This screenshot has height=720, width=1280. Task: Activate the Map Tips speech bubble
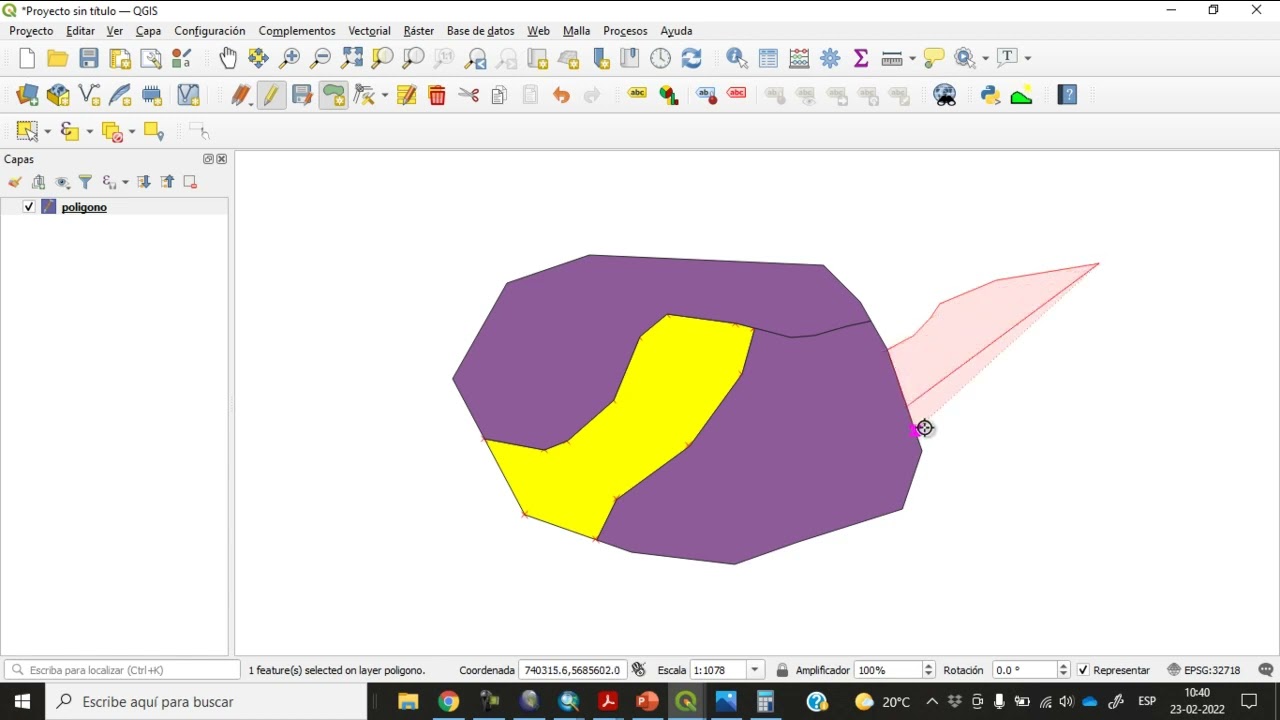click(934, 58)
